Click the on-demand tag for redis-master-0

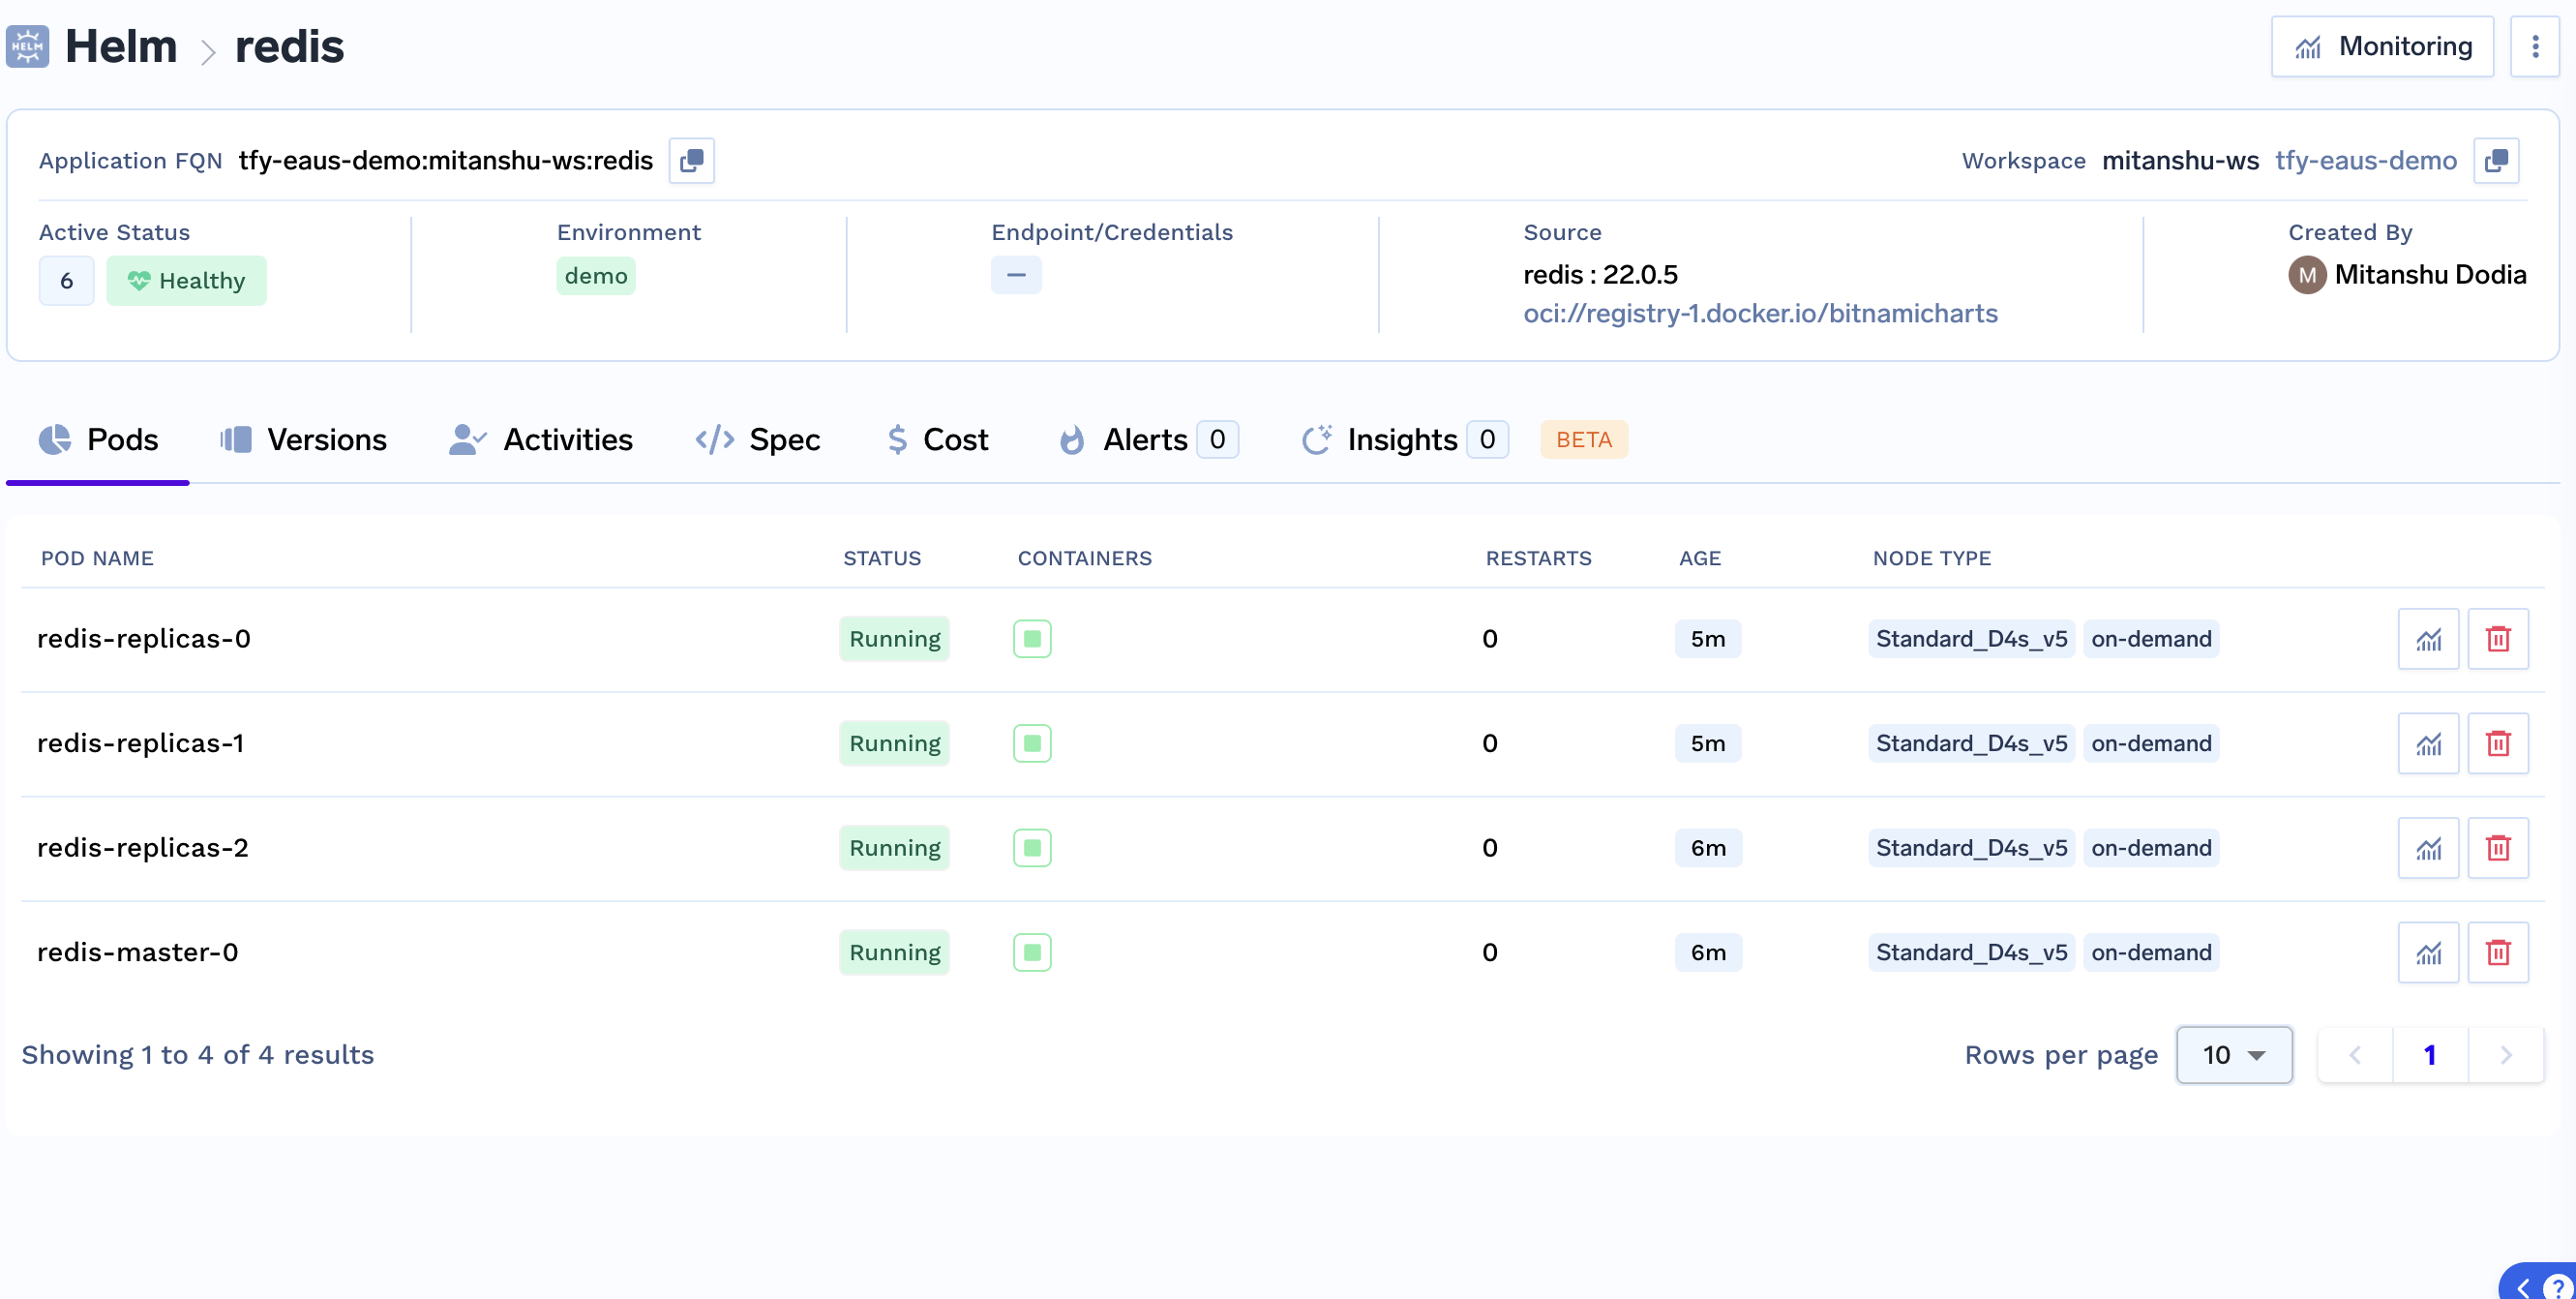point(2151,953)
